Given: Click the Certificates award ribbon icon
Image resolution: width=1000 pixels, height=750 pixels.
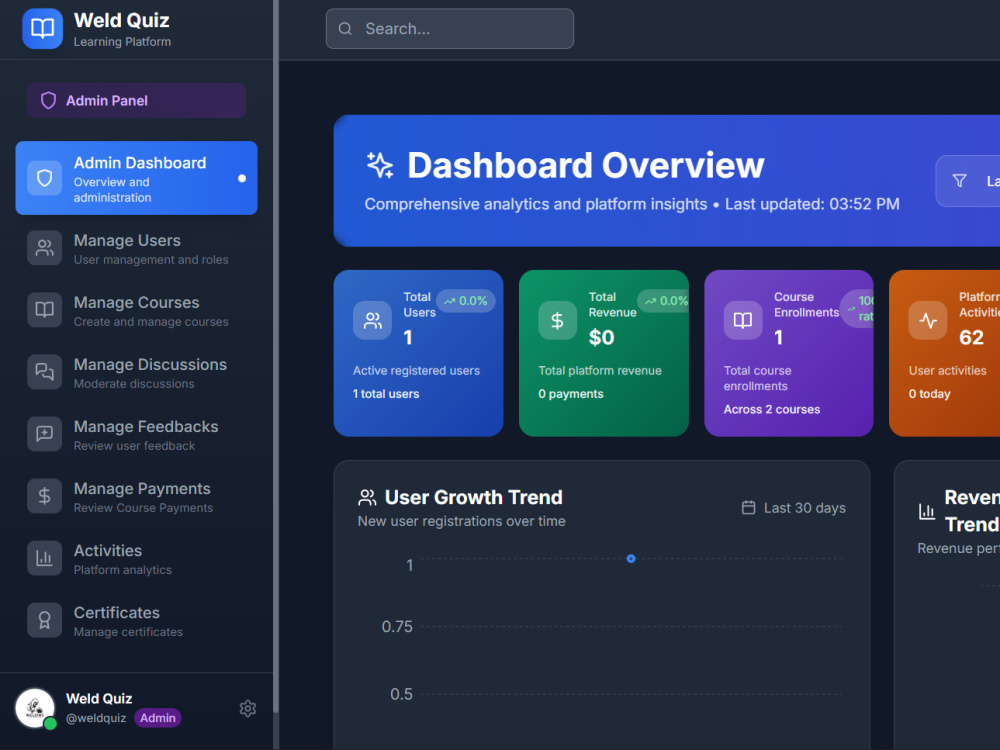Looking at the screenshot, I should [45, 620].
